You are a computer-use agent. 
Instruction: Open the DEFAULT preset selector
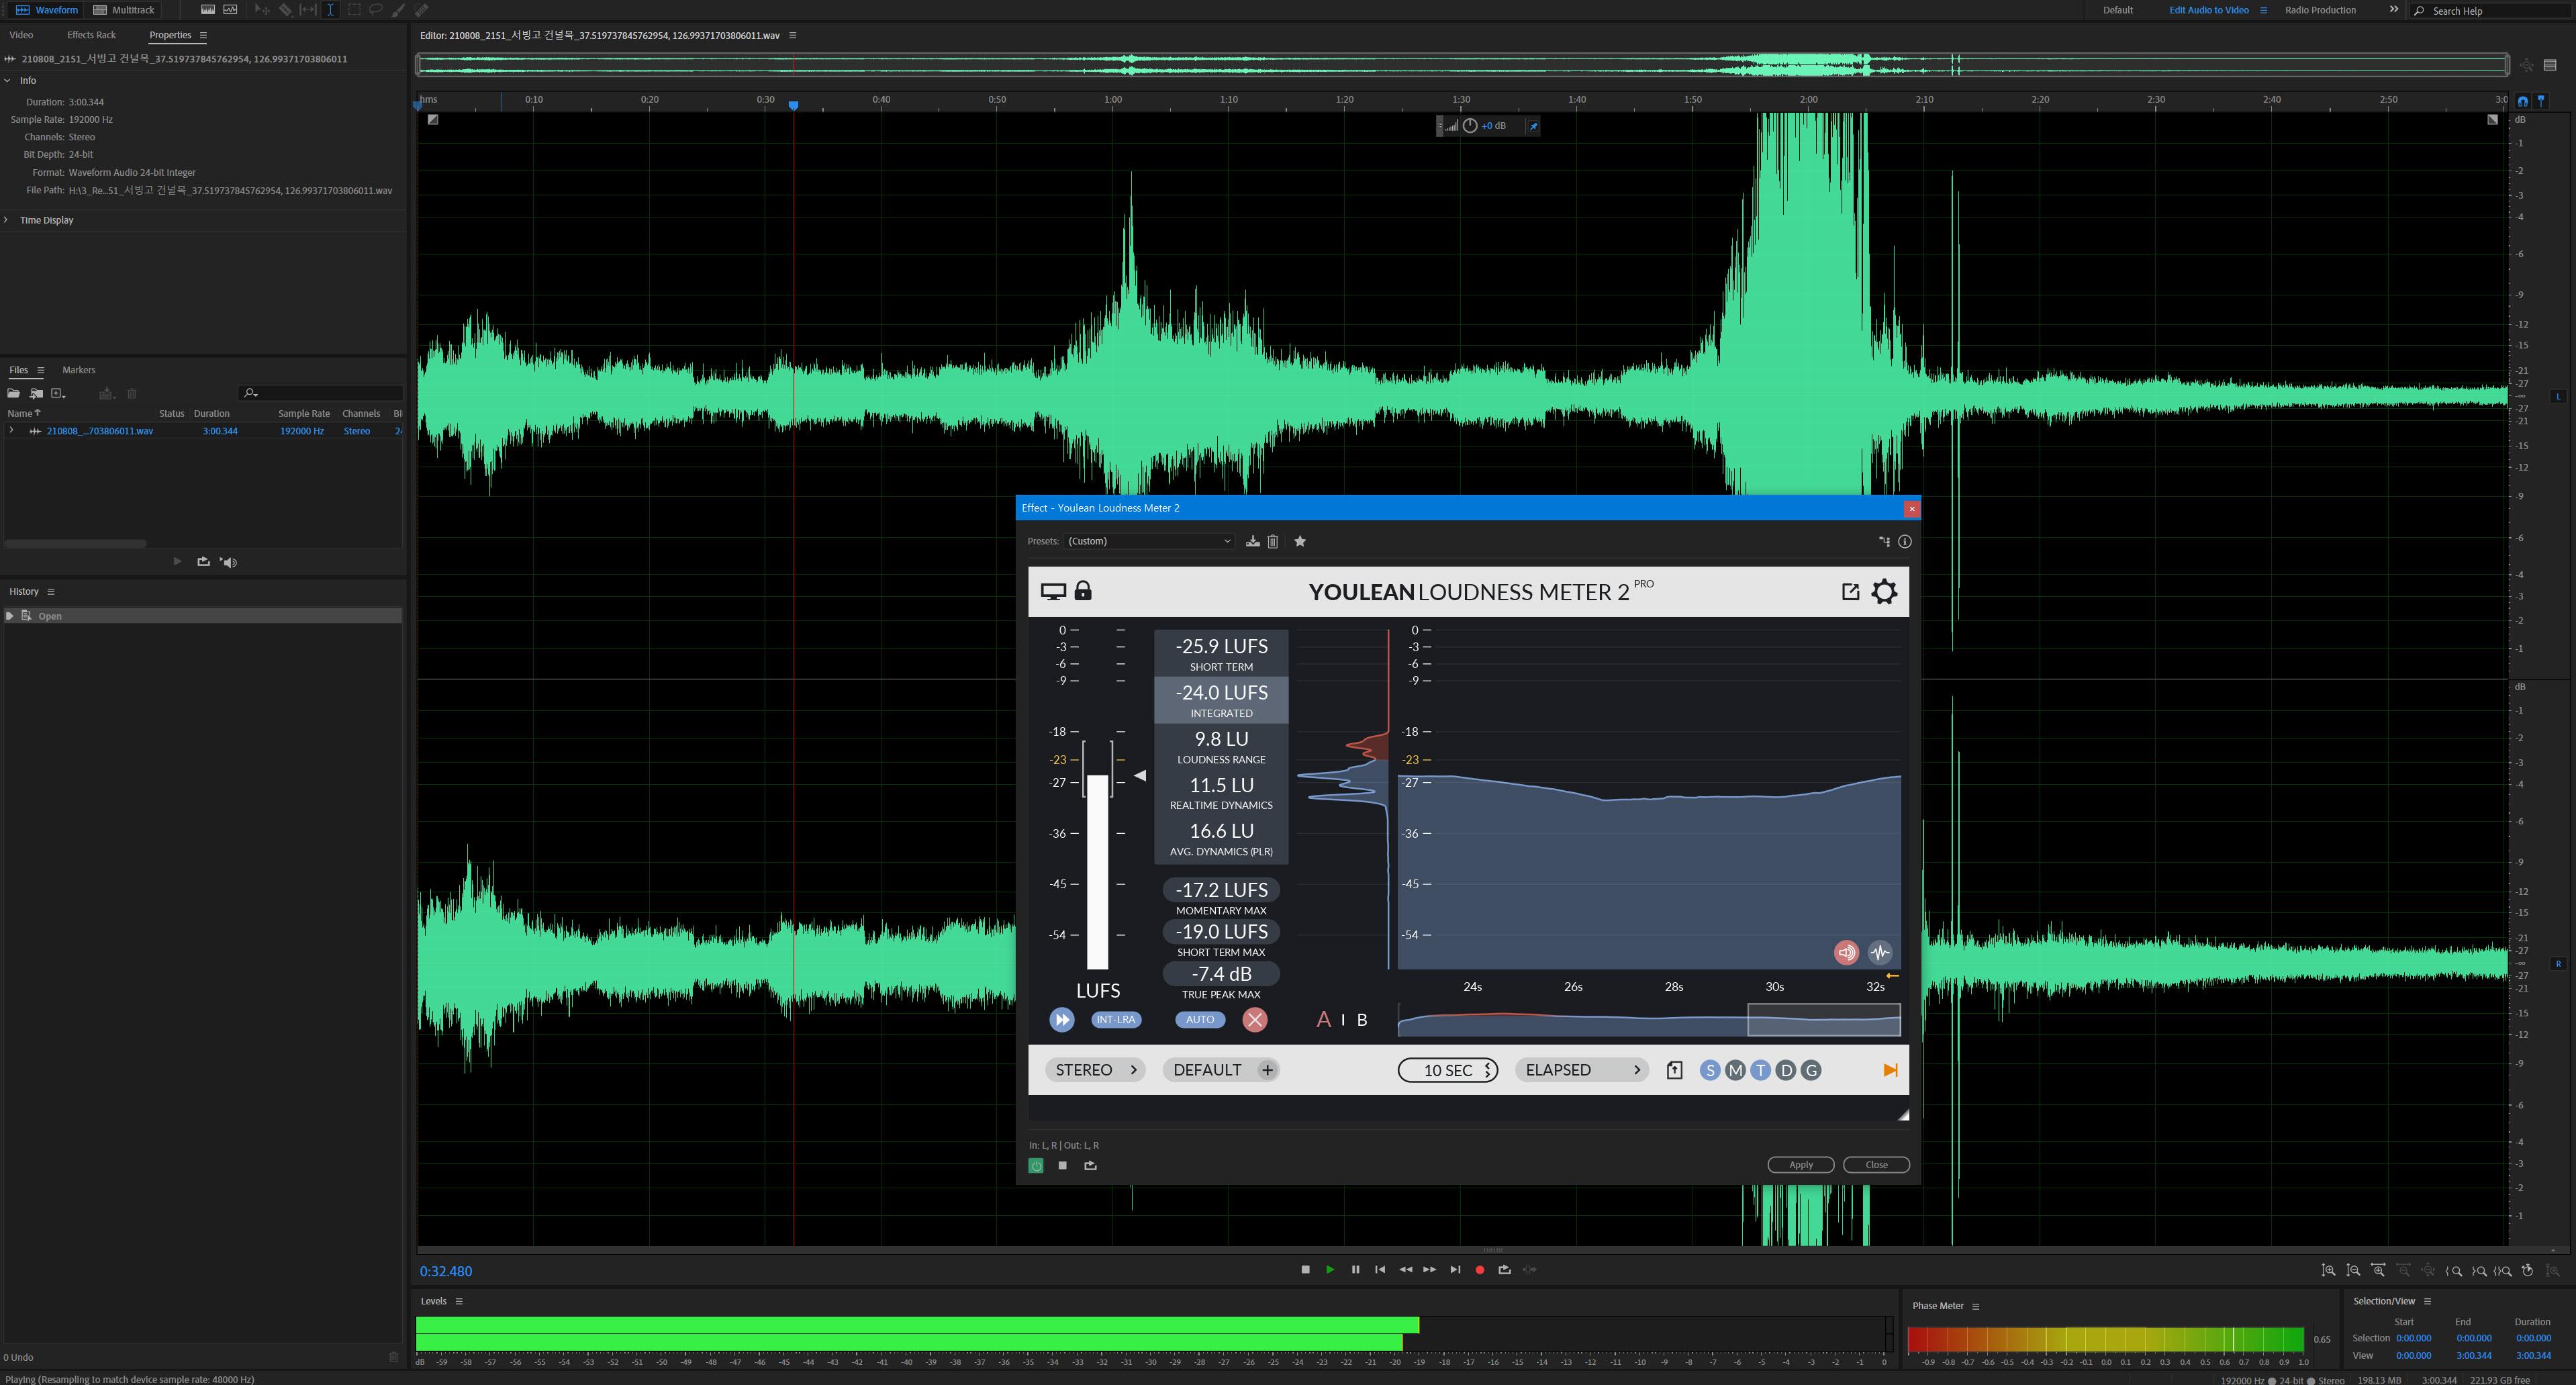pos(1207,1070)
